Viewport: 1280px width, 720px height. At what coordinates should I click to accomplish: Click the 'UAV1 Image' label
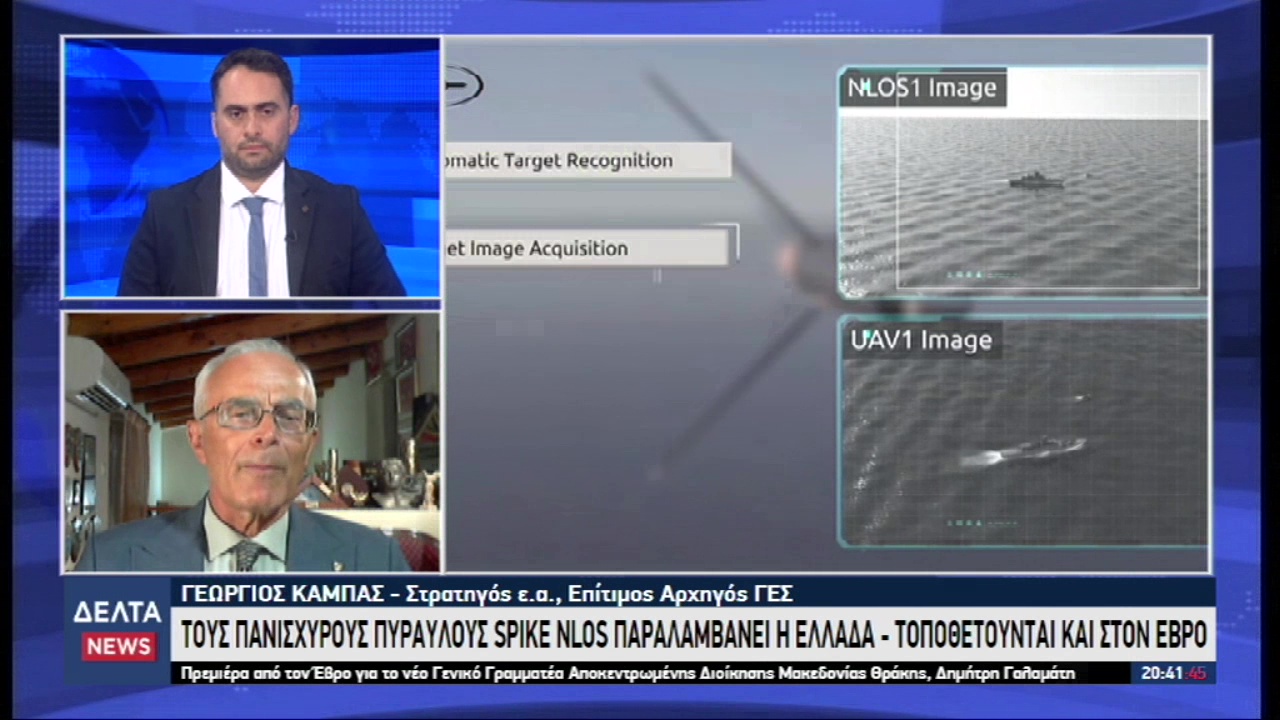[921, 340]
